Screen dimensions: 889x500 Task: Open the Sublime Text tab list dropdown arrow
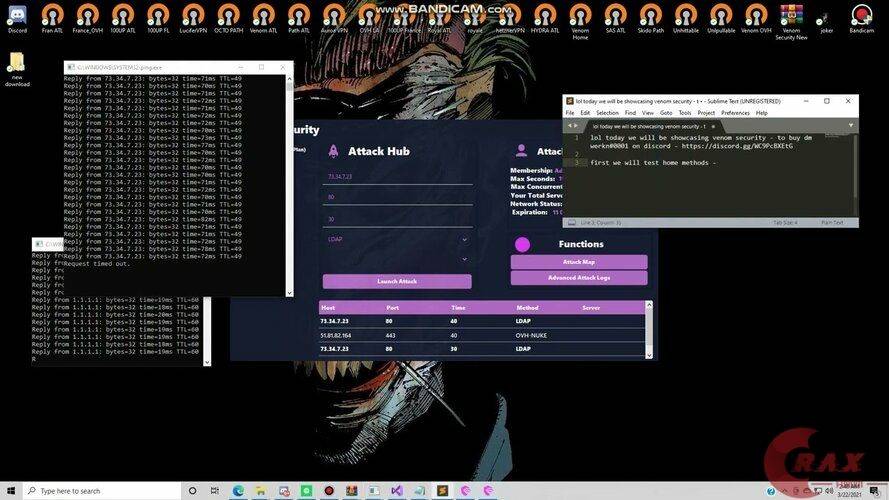(850, 126)
